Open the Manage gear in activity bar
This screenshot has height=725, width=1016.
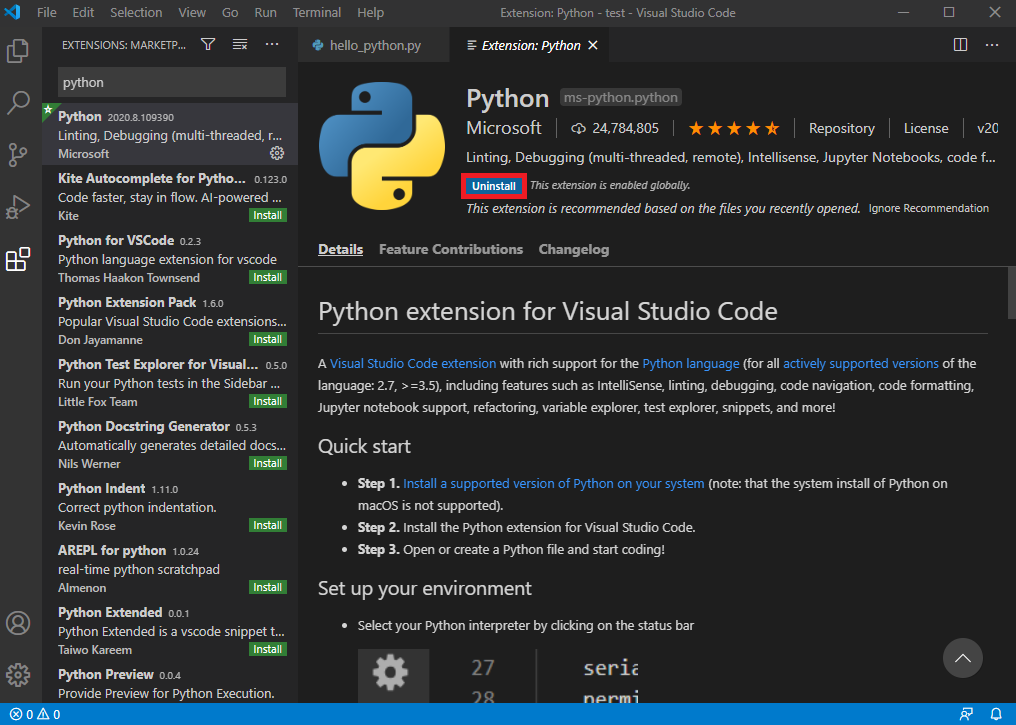pyautogui.click(x=18, y=675)
